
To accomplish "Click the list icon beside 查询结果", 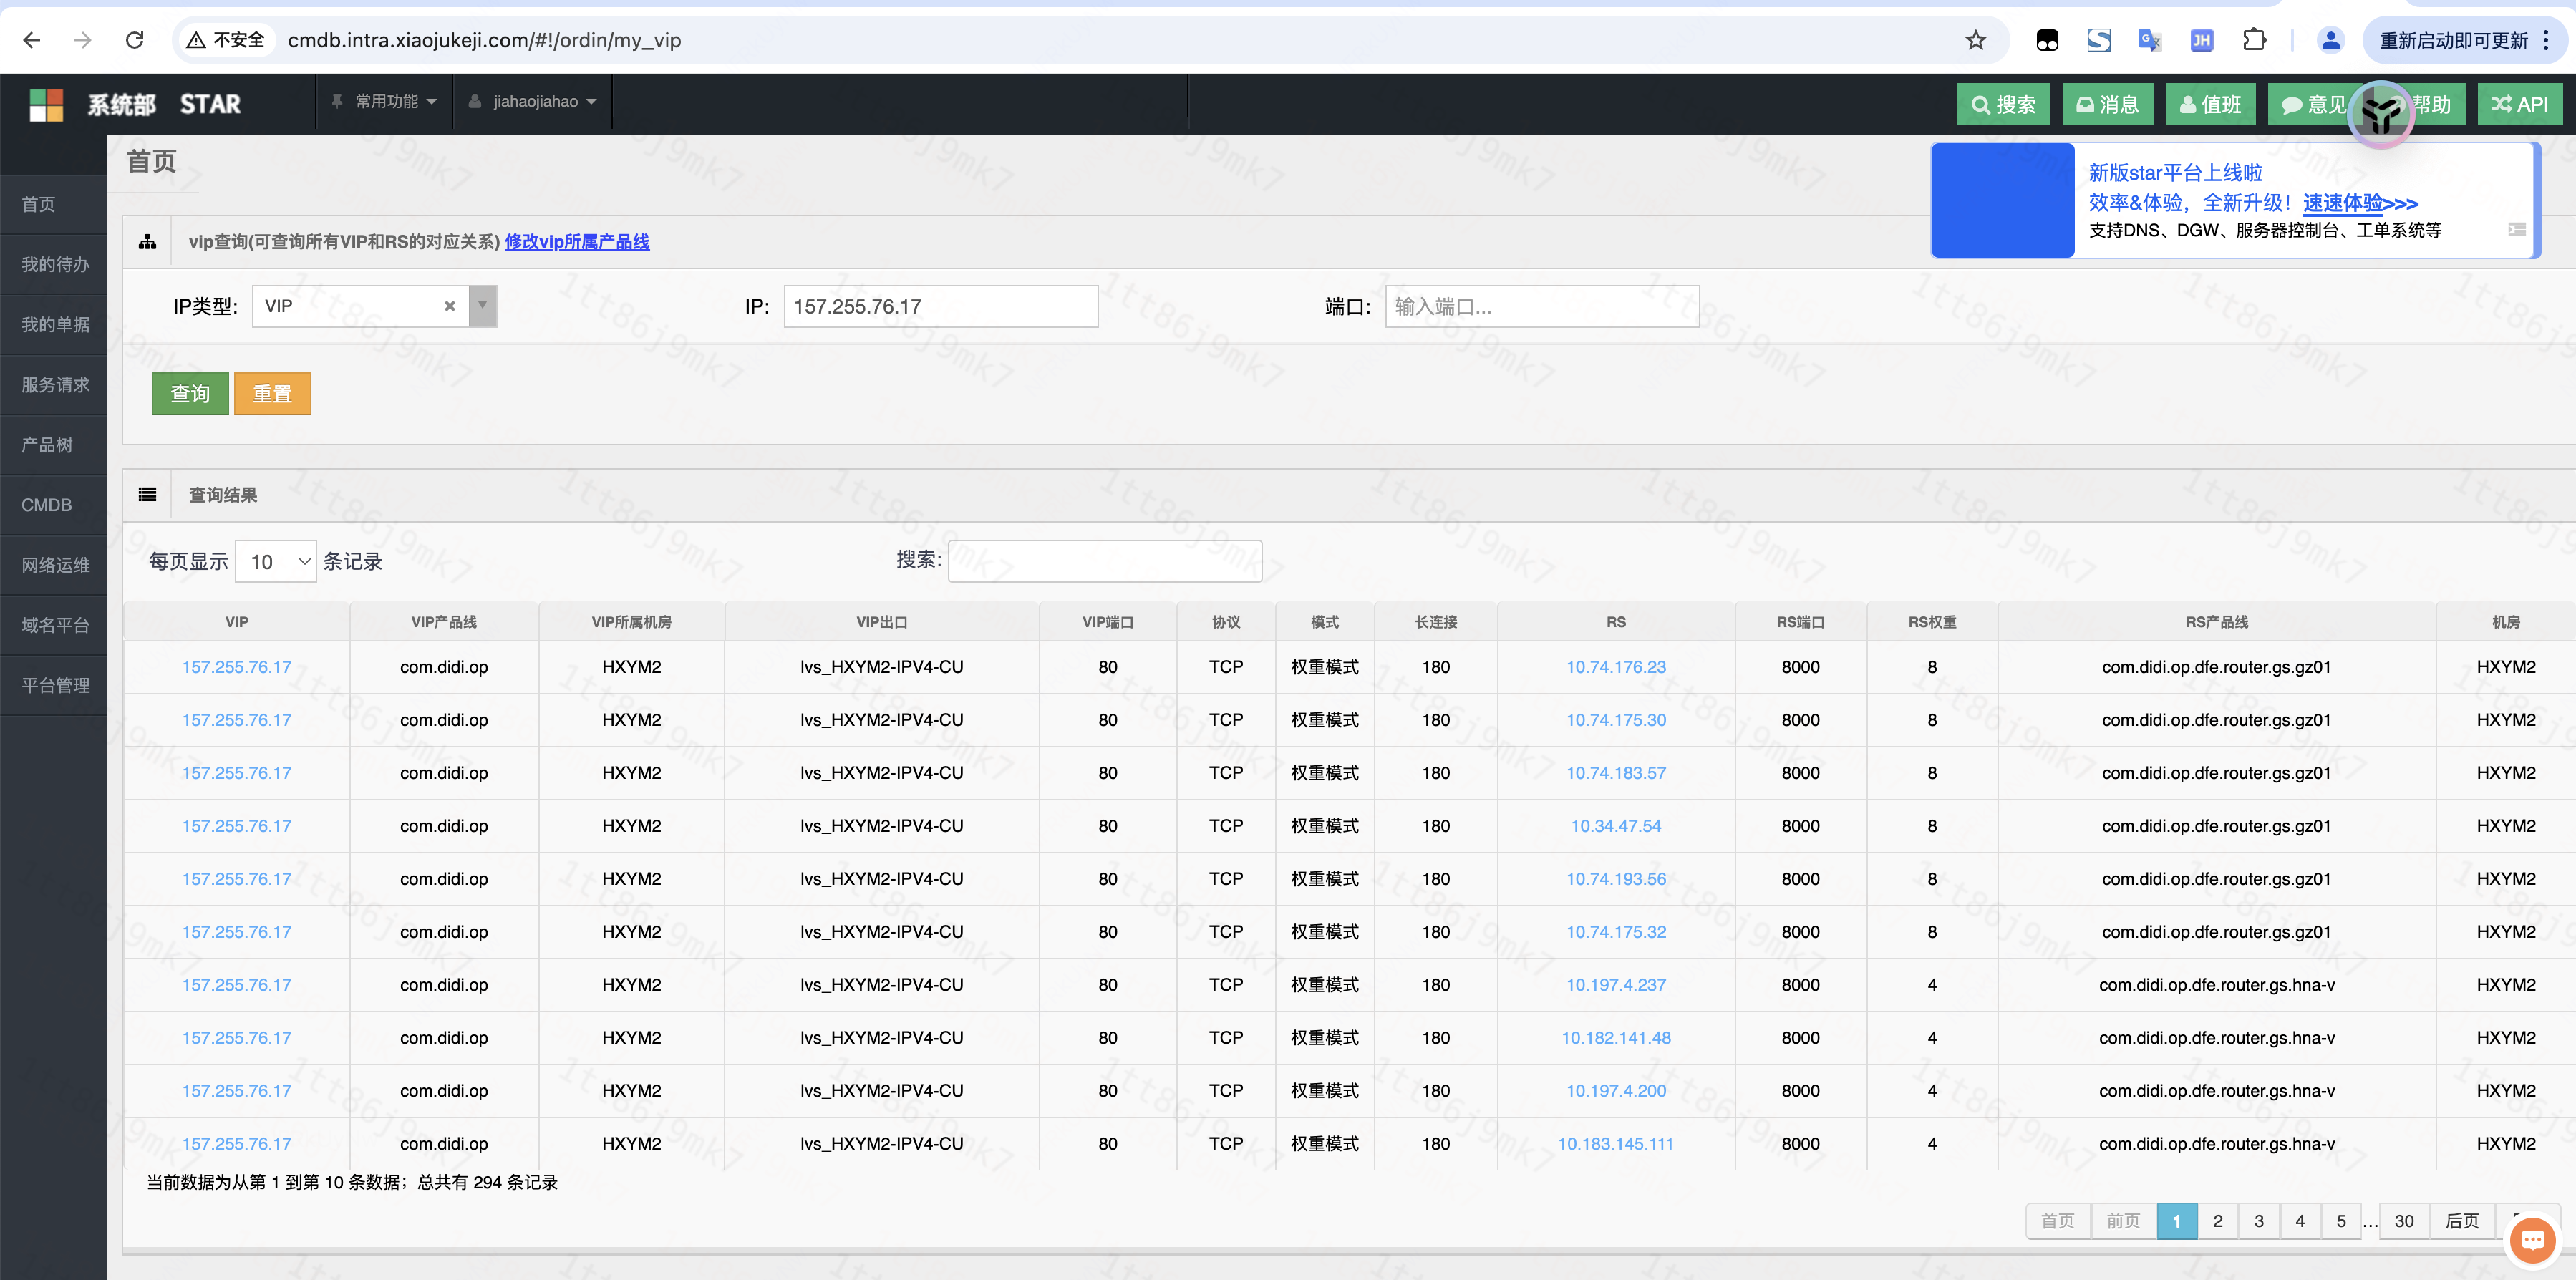I will (x=148, y=495).
